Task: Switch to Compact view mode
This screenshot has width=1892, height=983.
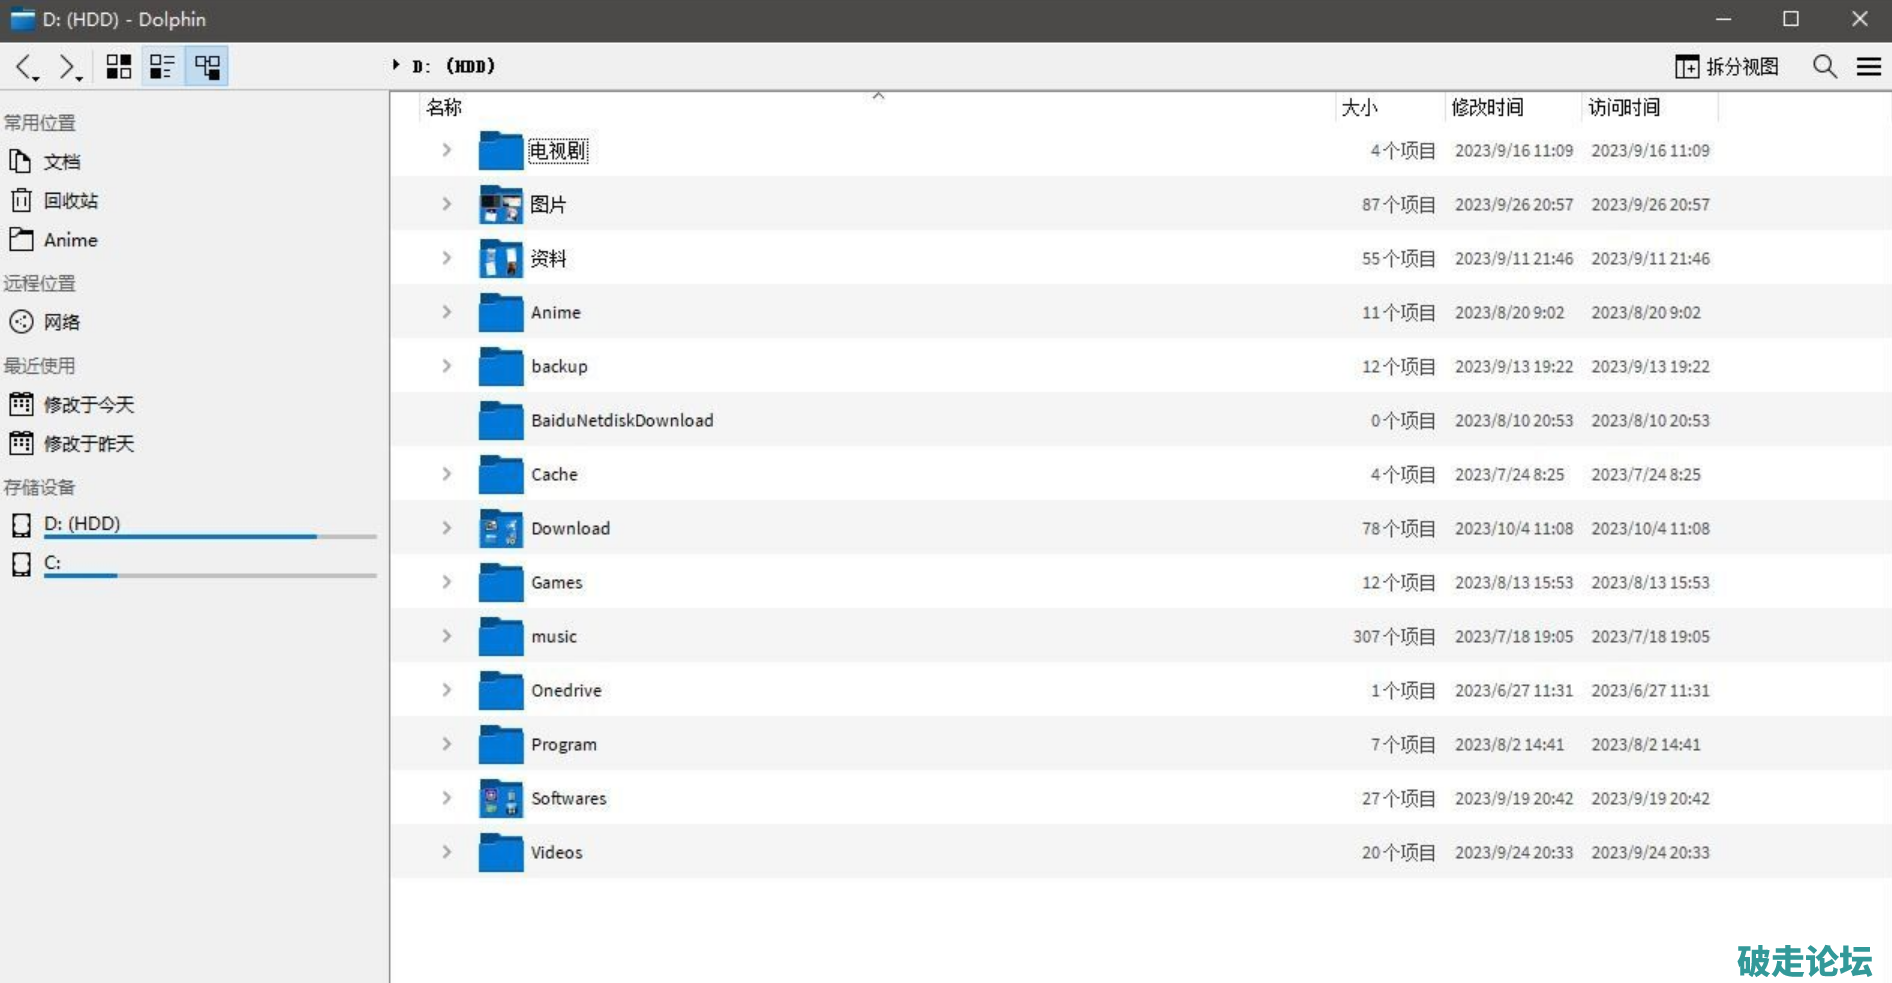Action: coord(162,67)
